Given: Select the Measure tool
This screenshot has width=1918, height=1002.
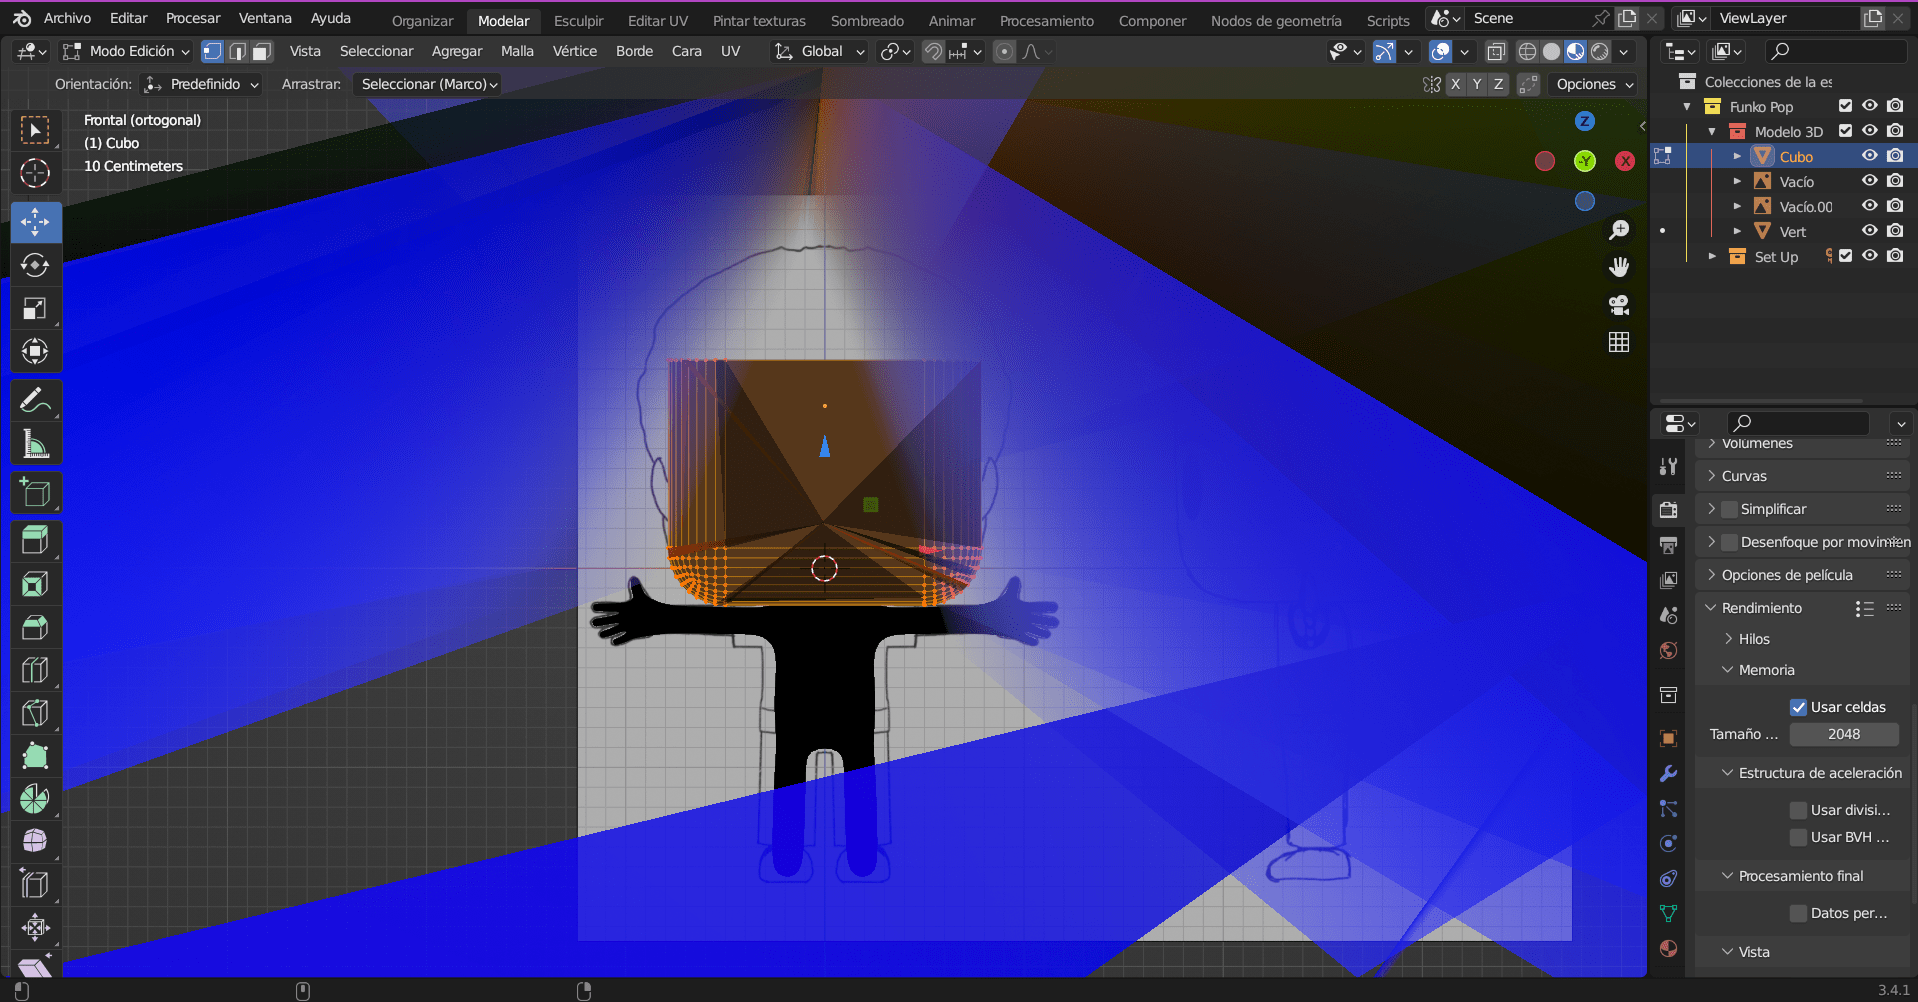Looking at the screenshot, I should [35, 443].
